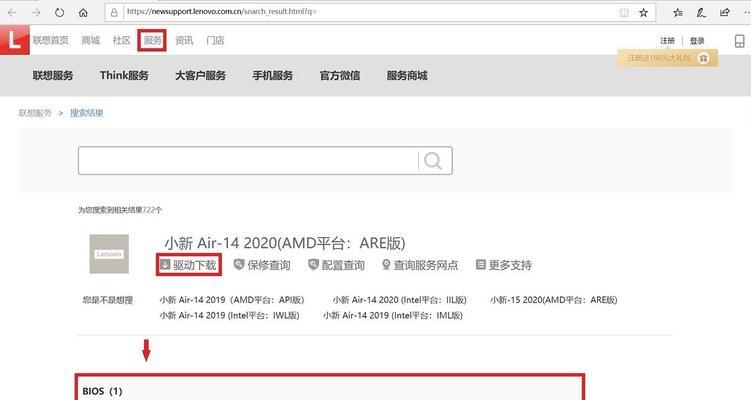Screen dimensions: 751x400
Task: Click the 您是不是想搜 label
Action: (x=108, y=300)
